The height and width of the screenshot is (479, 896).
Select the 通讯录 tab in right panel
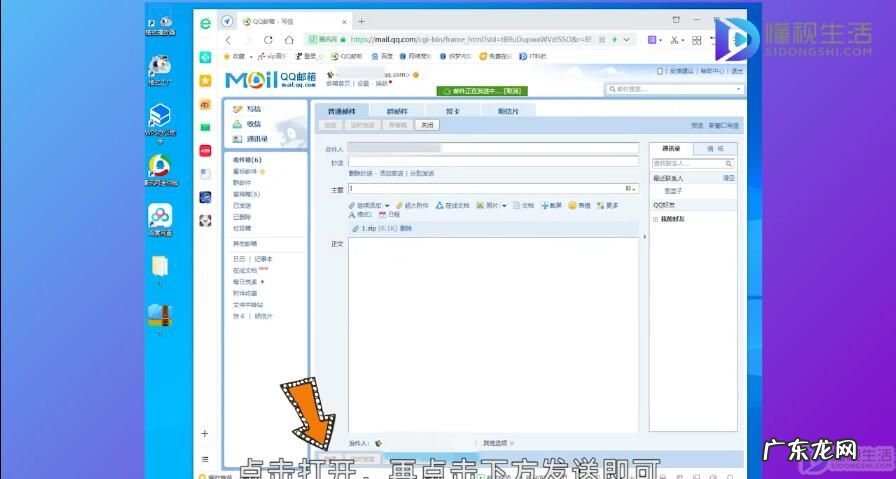click(671, 149)
